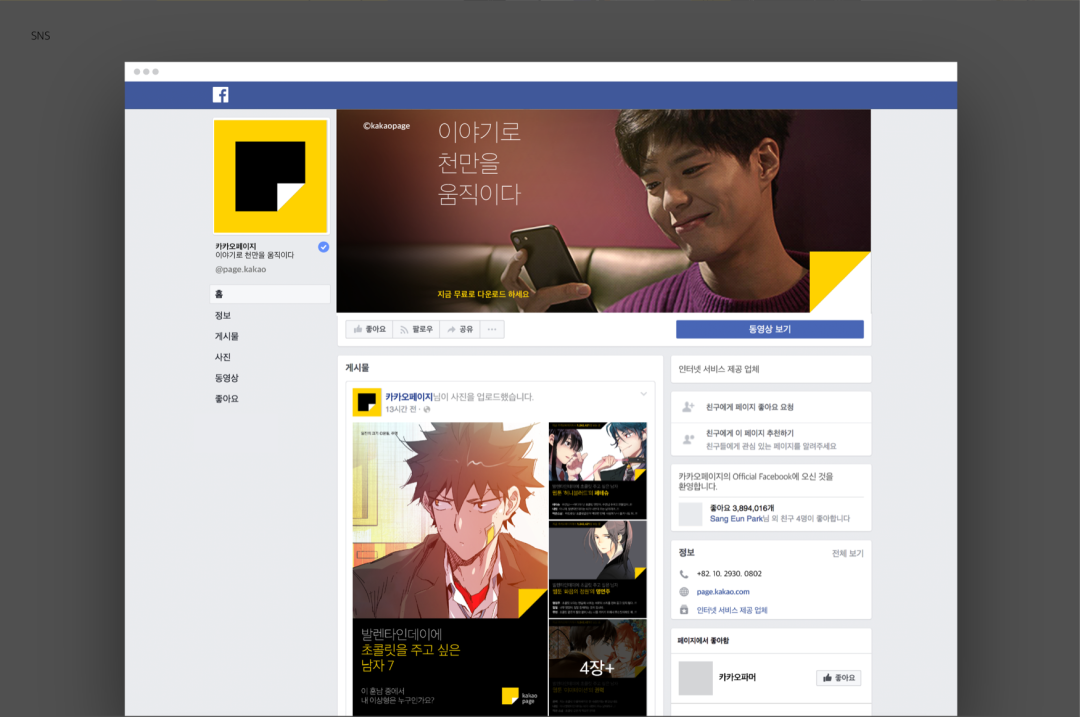
Task: Click 전체 보기 in the 정보 card
Action: click(847, 553)
